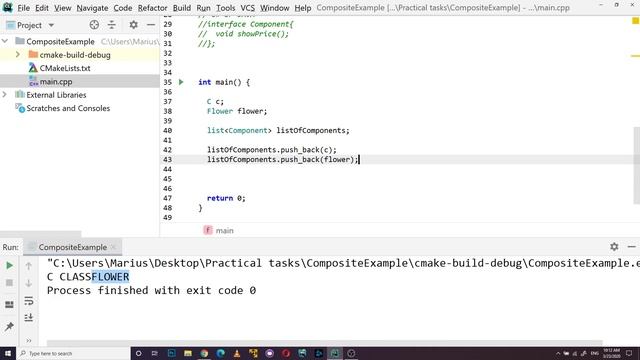The width and height of the screenshot is (640, 360).
Task: Open the Help menu
Action: (x=302, y=8)
